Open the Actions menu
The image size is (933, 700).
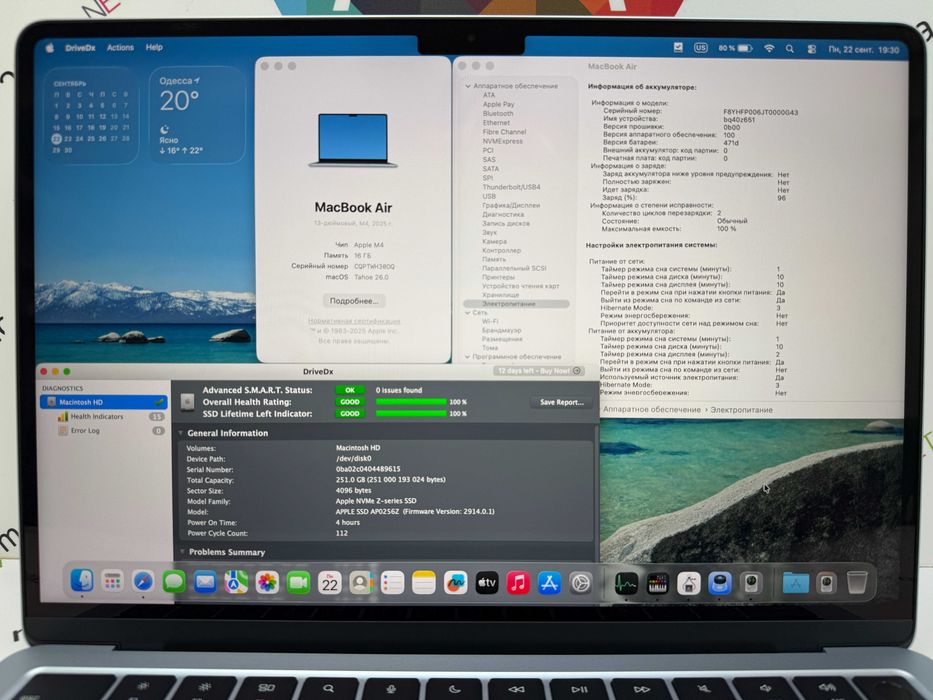click(120, 47)
